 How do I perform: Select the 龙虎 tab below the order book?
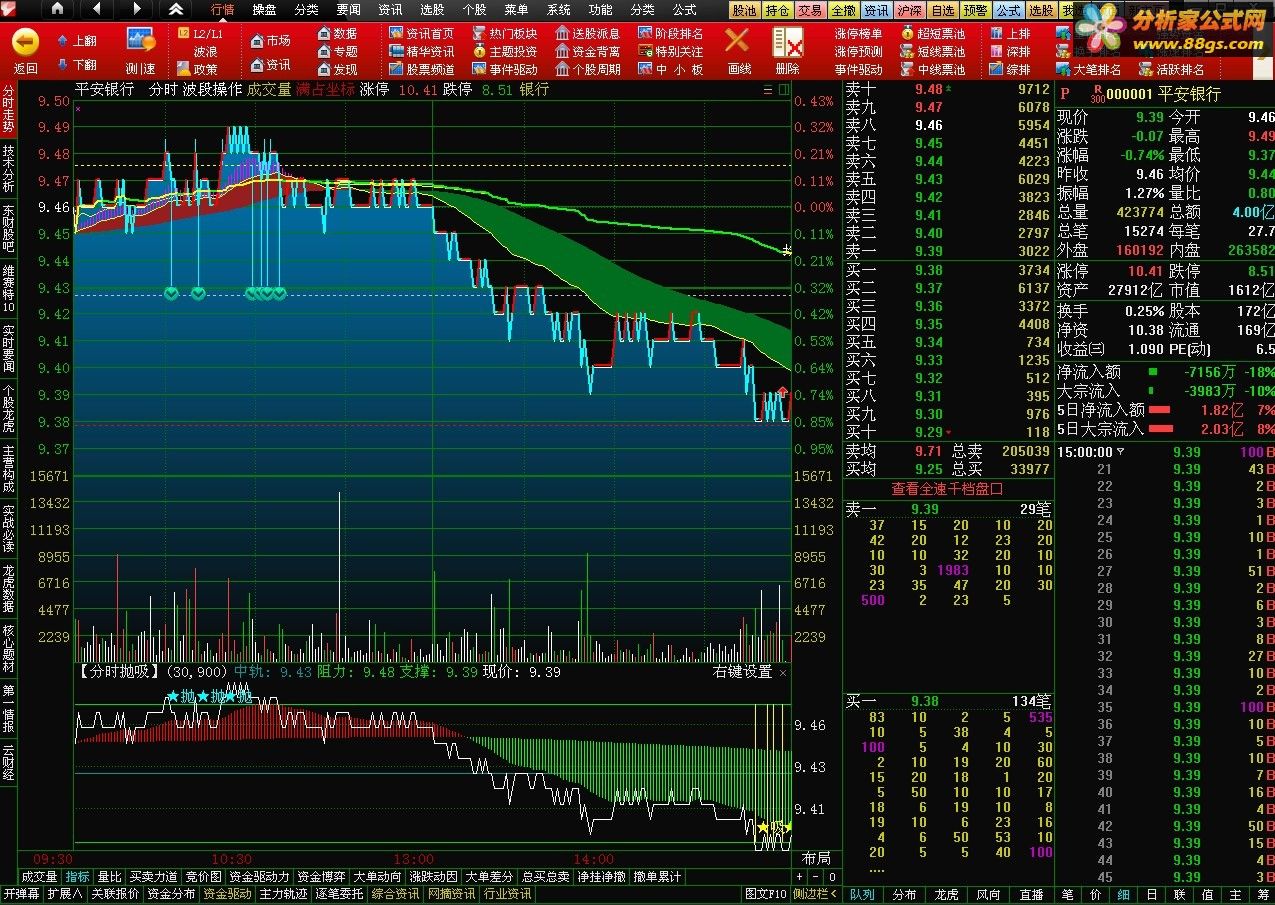pyautogui.click(x=946, y=894)
